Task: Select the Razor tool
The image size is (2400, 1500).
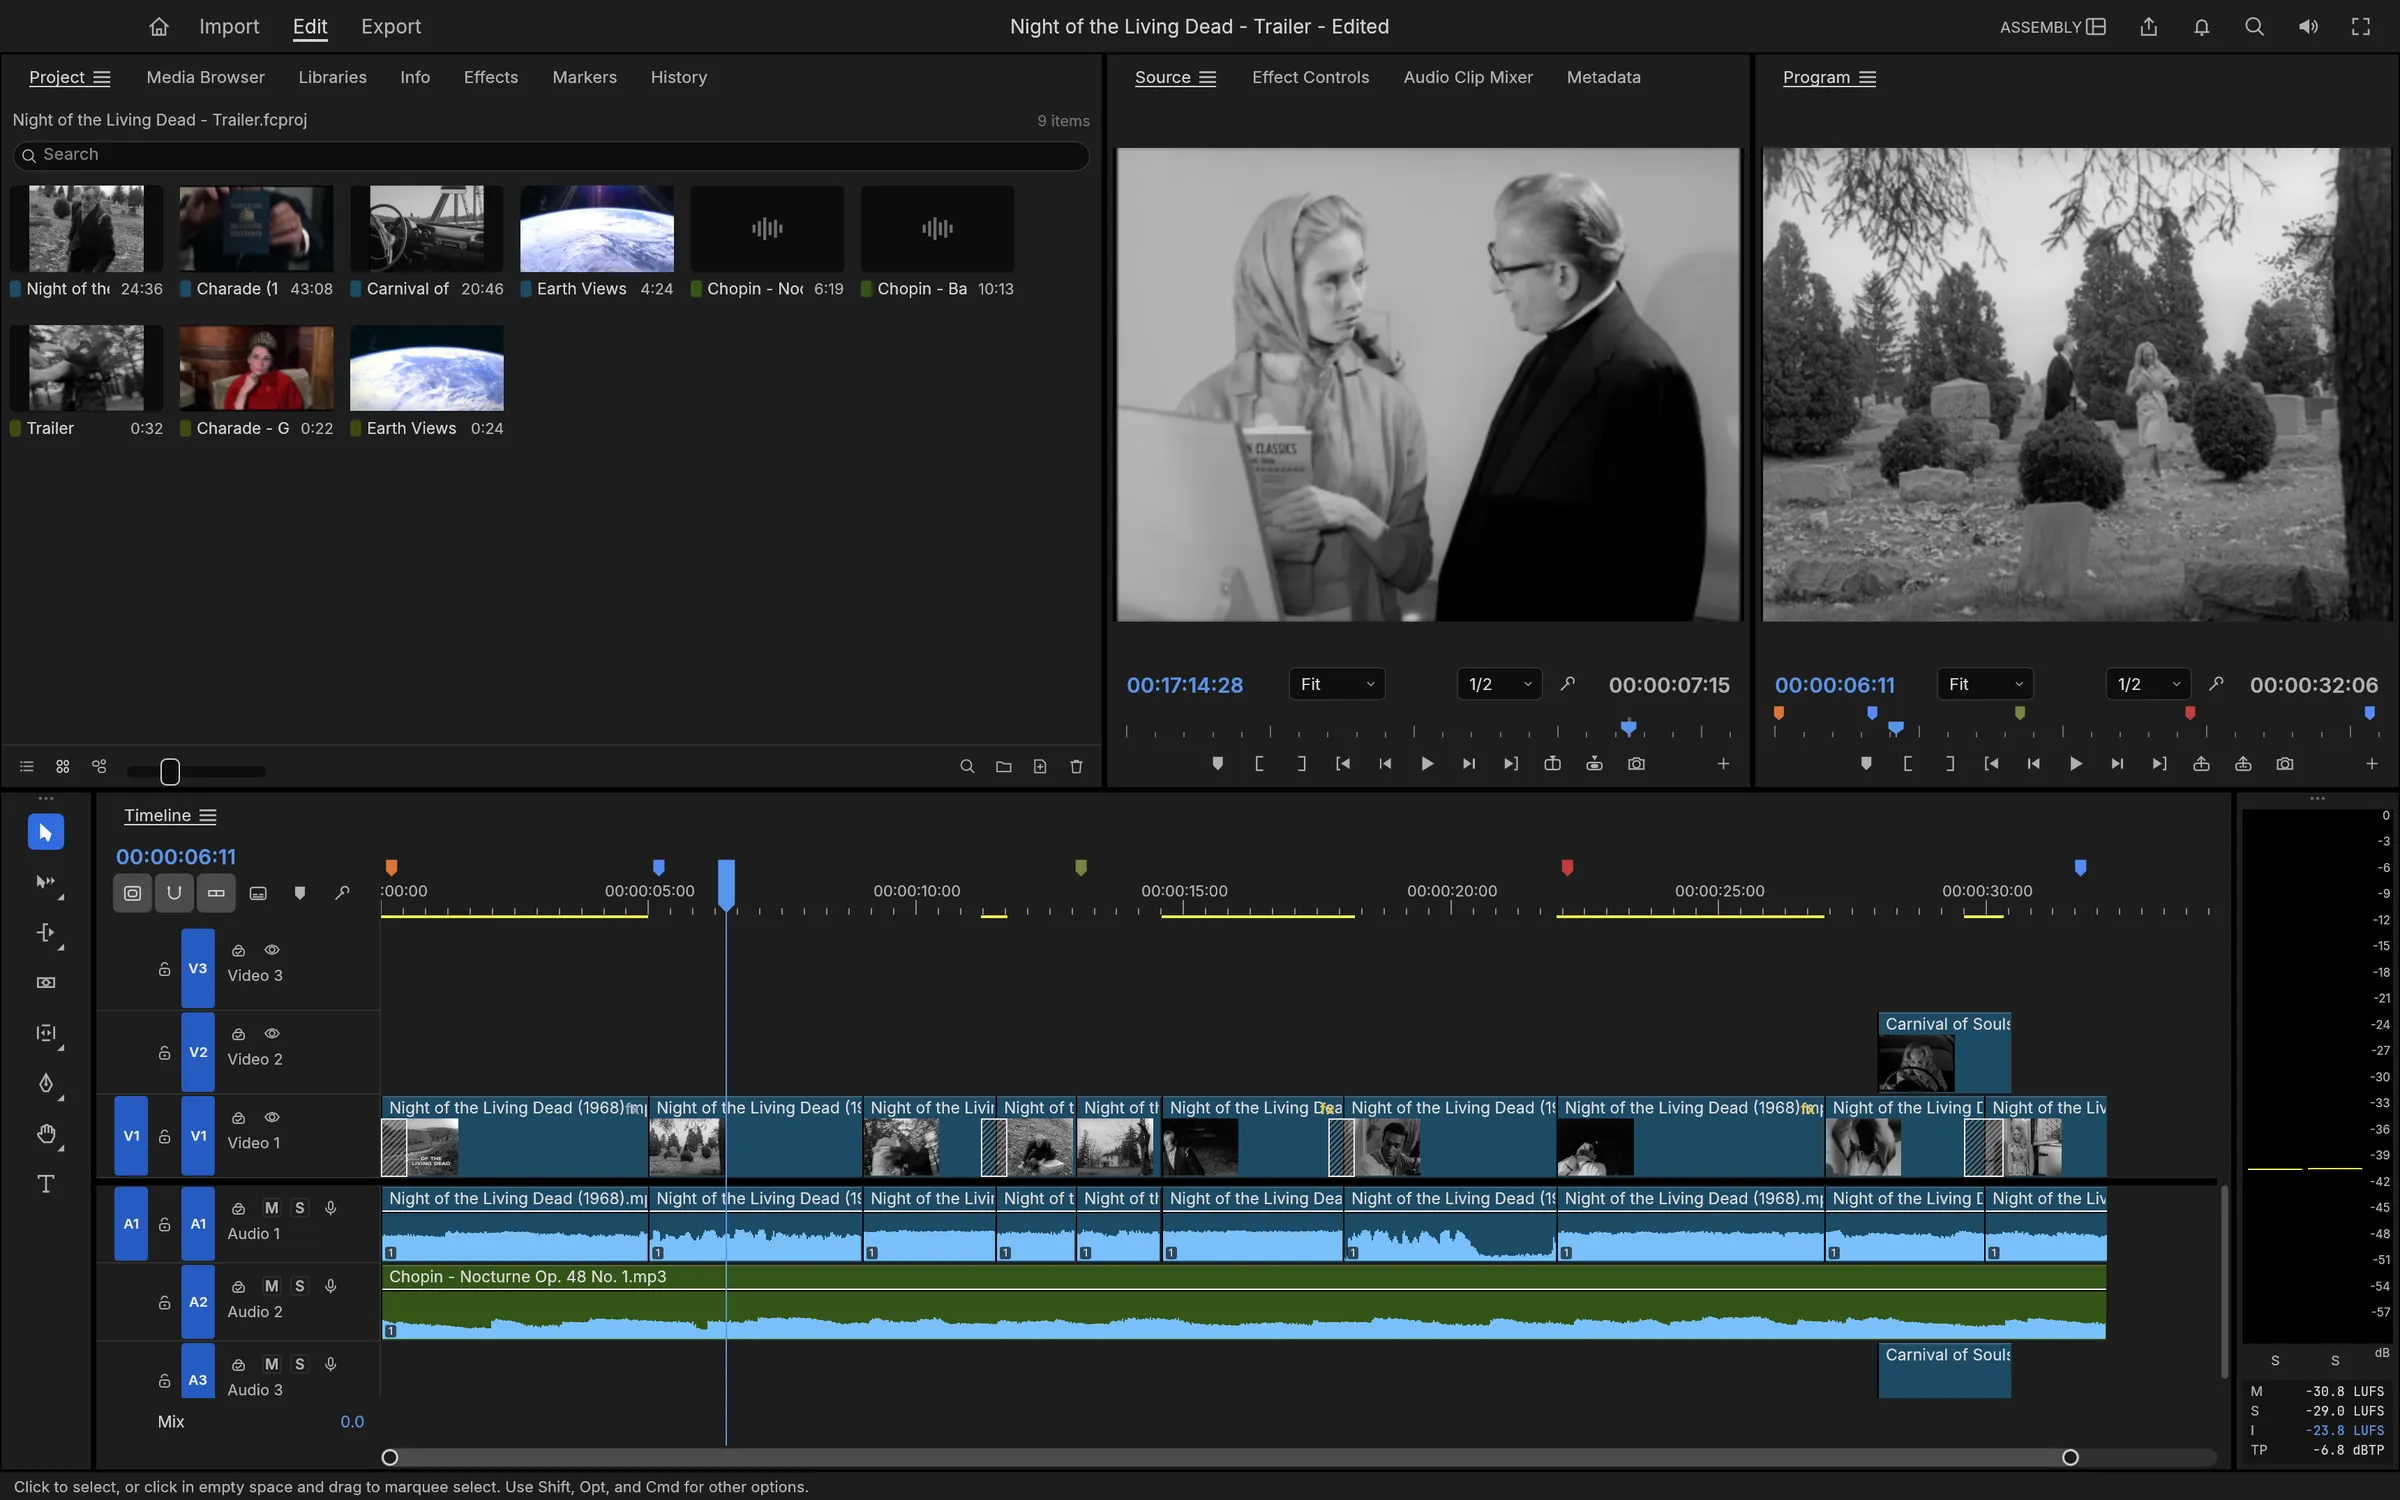Action: click(x=45, y=983)
